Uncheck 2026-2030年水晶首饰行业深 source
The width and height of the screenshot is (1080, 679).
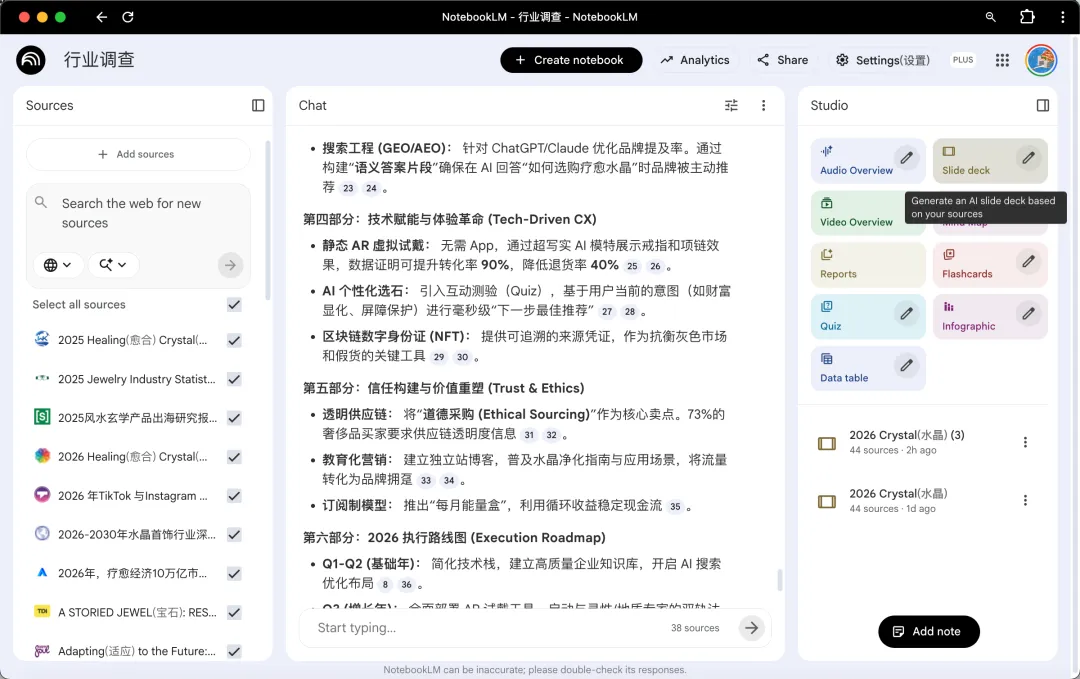(234, 534)
